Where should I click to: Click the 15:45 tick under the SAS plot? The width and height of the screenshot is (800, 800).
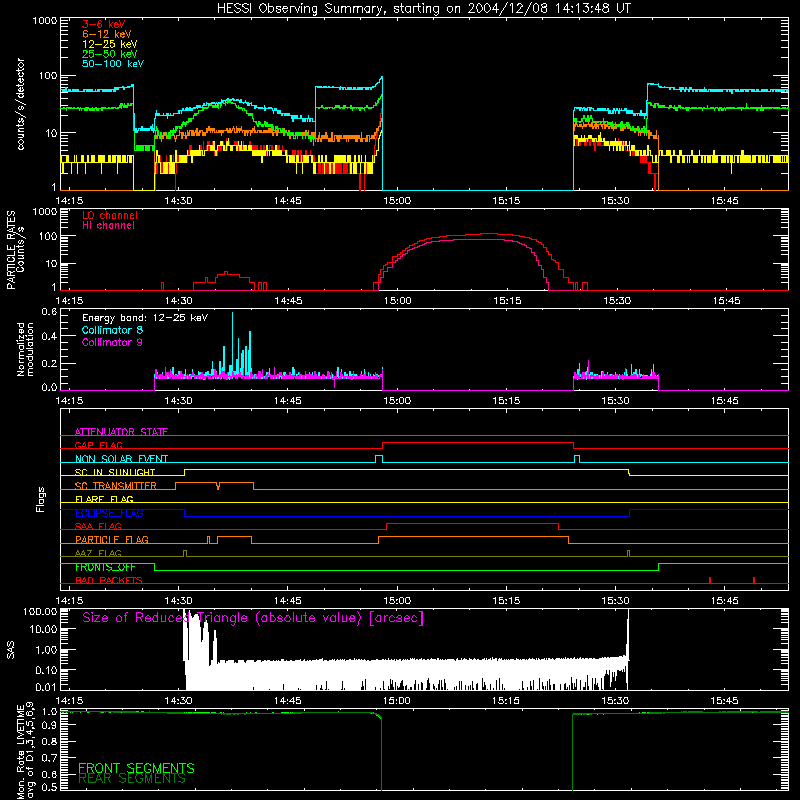724,701
